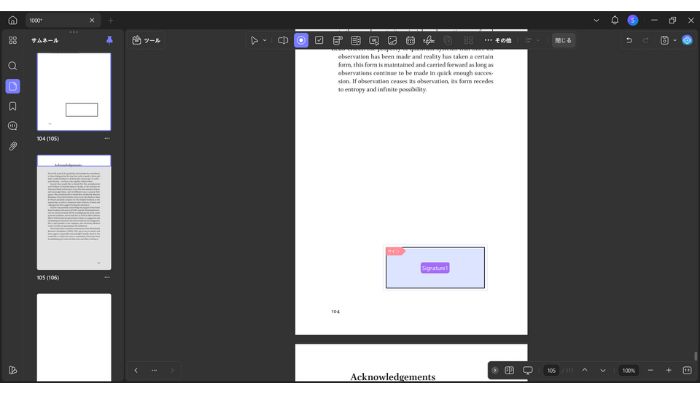Open the page 105 (106) thumbnail

click(x=74, y=212)
